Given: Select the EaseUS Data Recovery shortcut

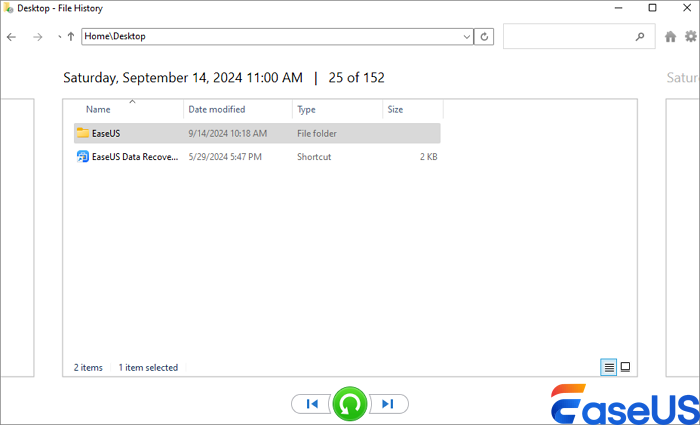Looking at the screenshot, I should tap(257, 157).
